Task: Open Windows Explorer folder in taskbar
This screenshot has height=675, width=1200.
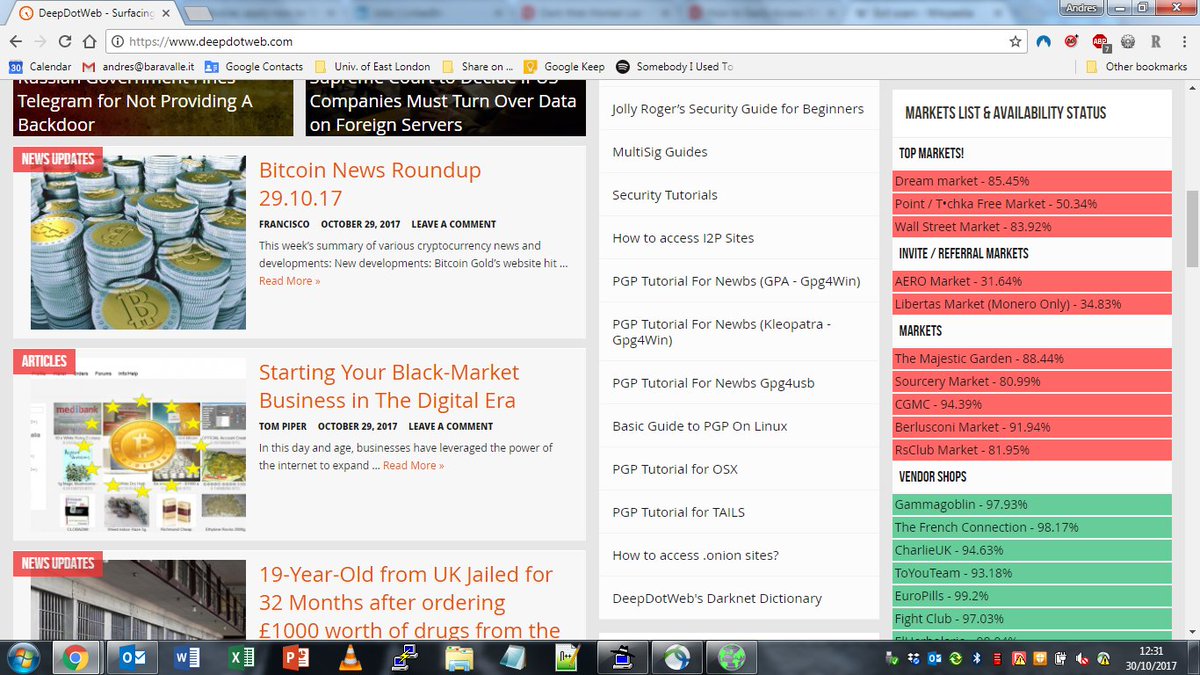Action: [x=460, y=658]
